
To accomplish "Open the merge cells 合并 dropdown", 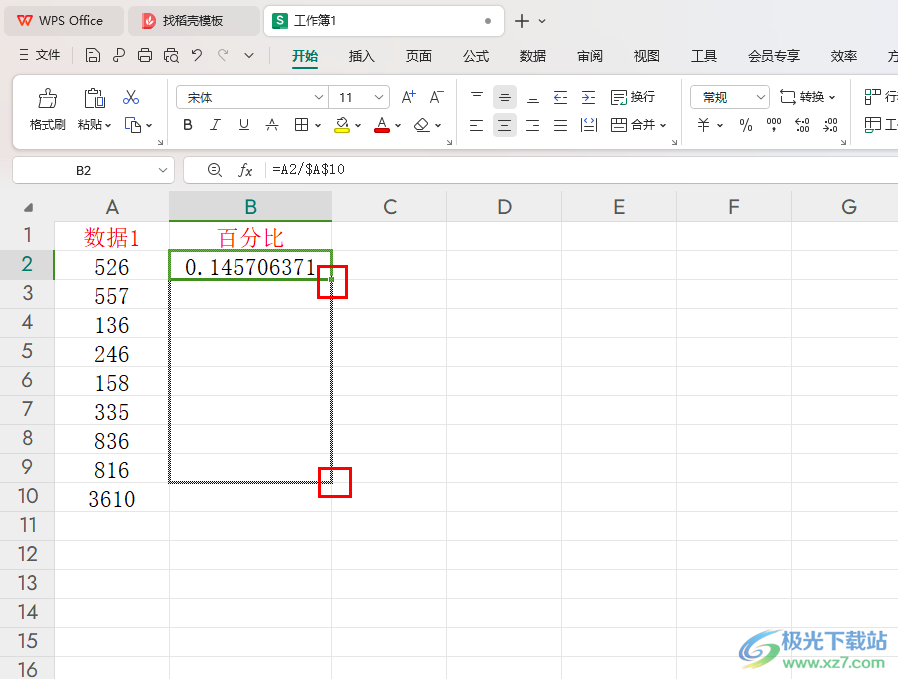I will (663, 125).
